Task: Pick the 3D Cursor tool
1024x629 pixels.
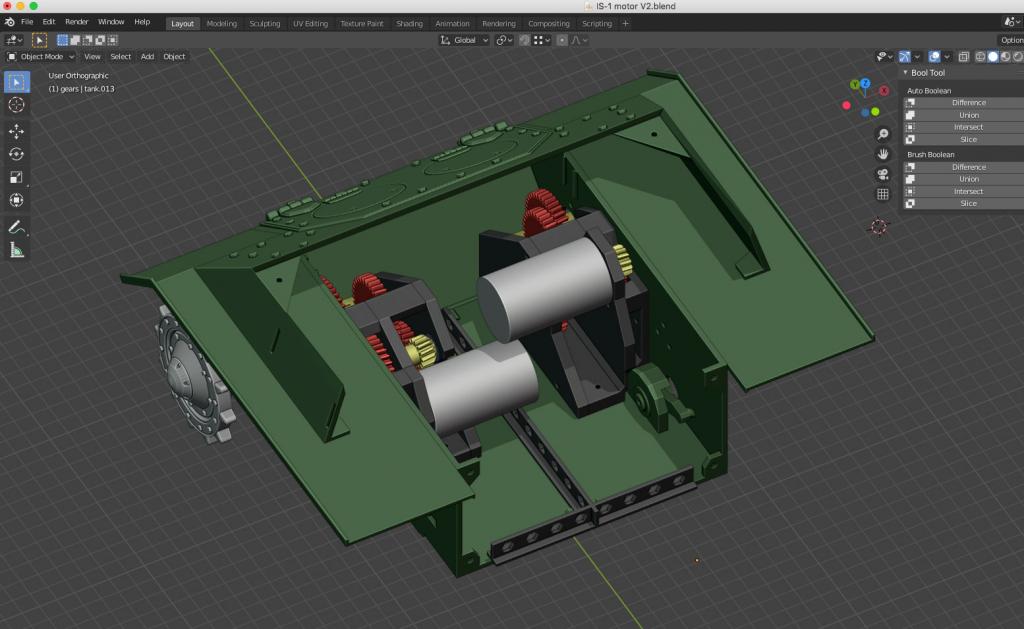Action: (x=17, y=105)
